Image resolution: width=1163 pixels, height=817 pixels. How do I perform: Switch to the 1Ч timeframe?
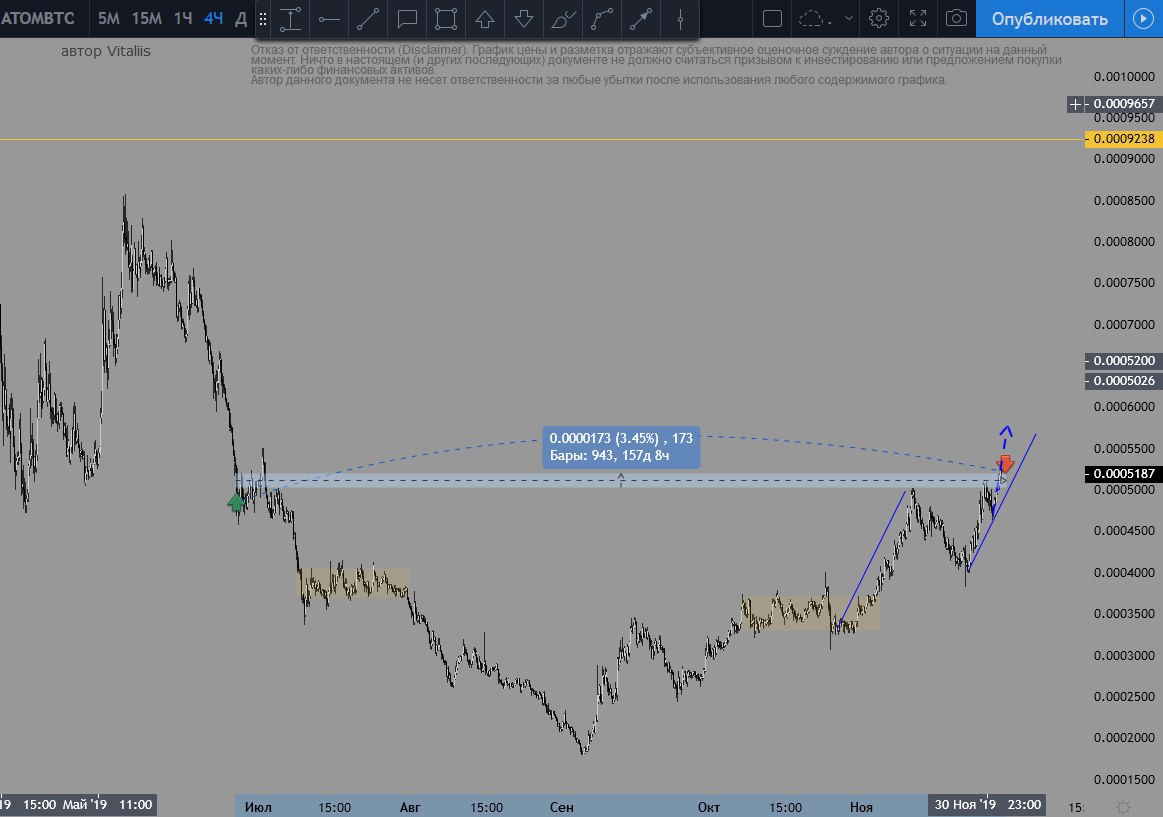[183, 19]
